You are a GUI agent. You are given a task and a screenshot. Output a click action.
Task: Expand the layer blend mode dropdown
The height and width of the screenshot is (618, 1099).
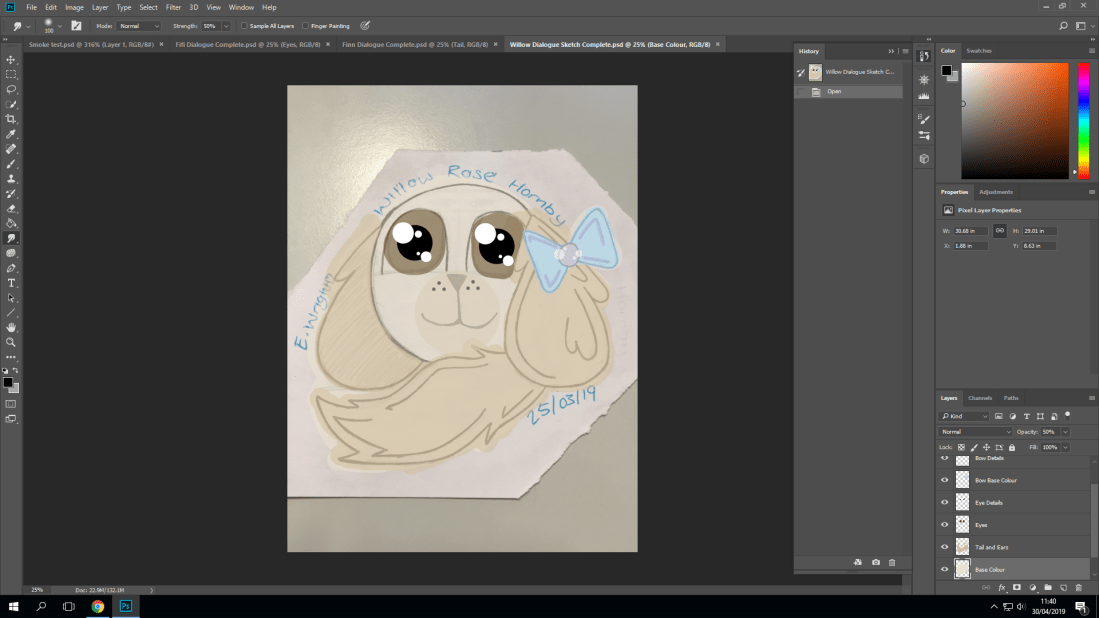pos(975,431)
